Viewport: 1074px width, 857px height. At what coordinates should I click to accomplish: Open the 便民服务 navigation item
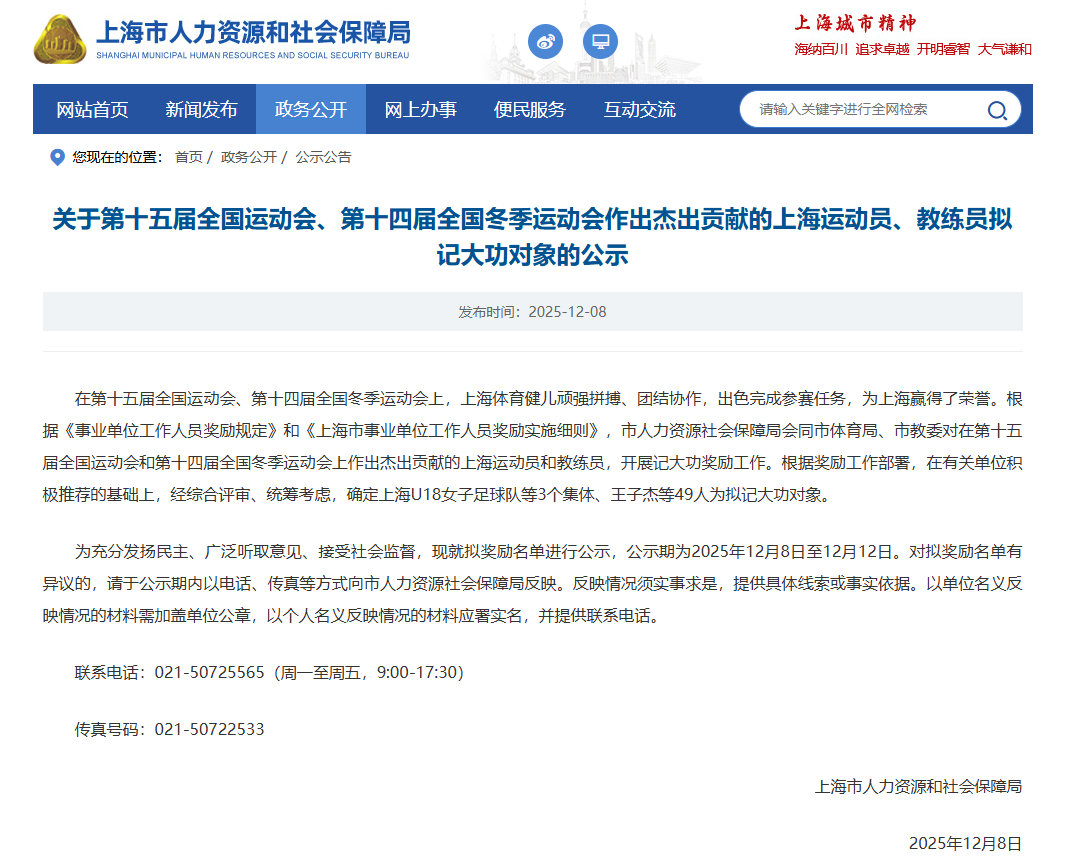529,110
